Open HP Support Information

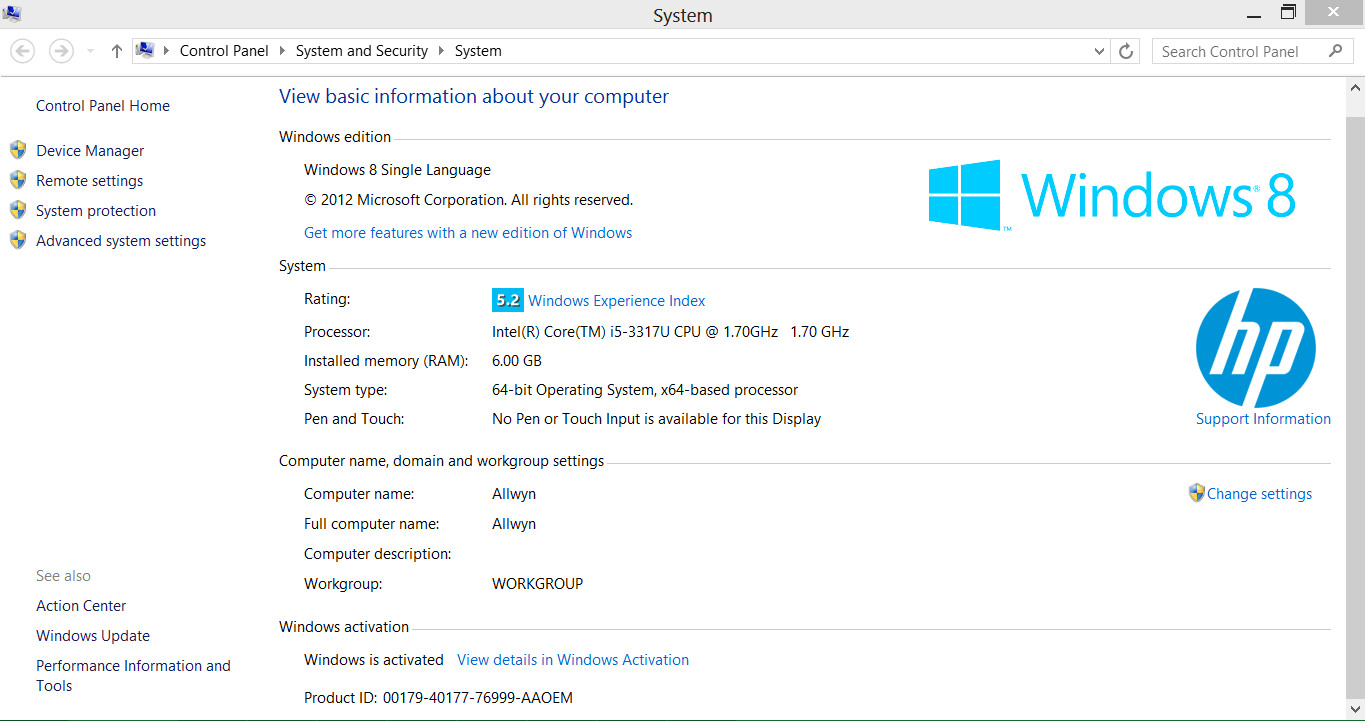click(1263, 419)
